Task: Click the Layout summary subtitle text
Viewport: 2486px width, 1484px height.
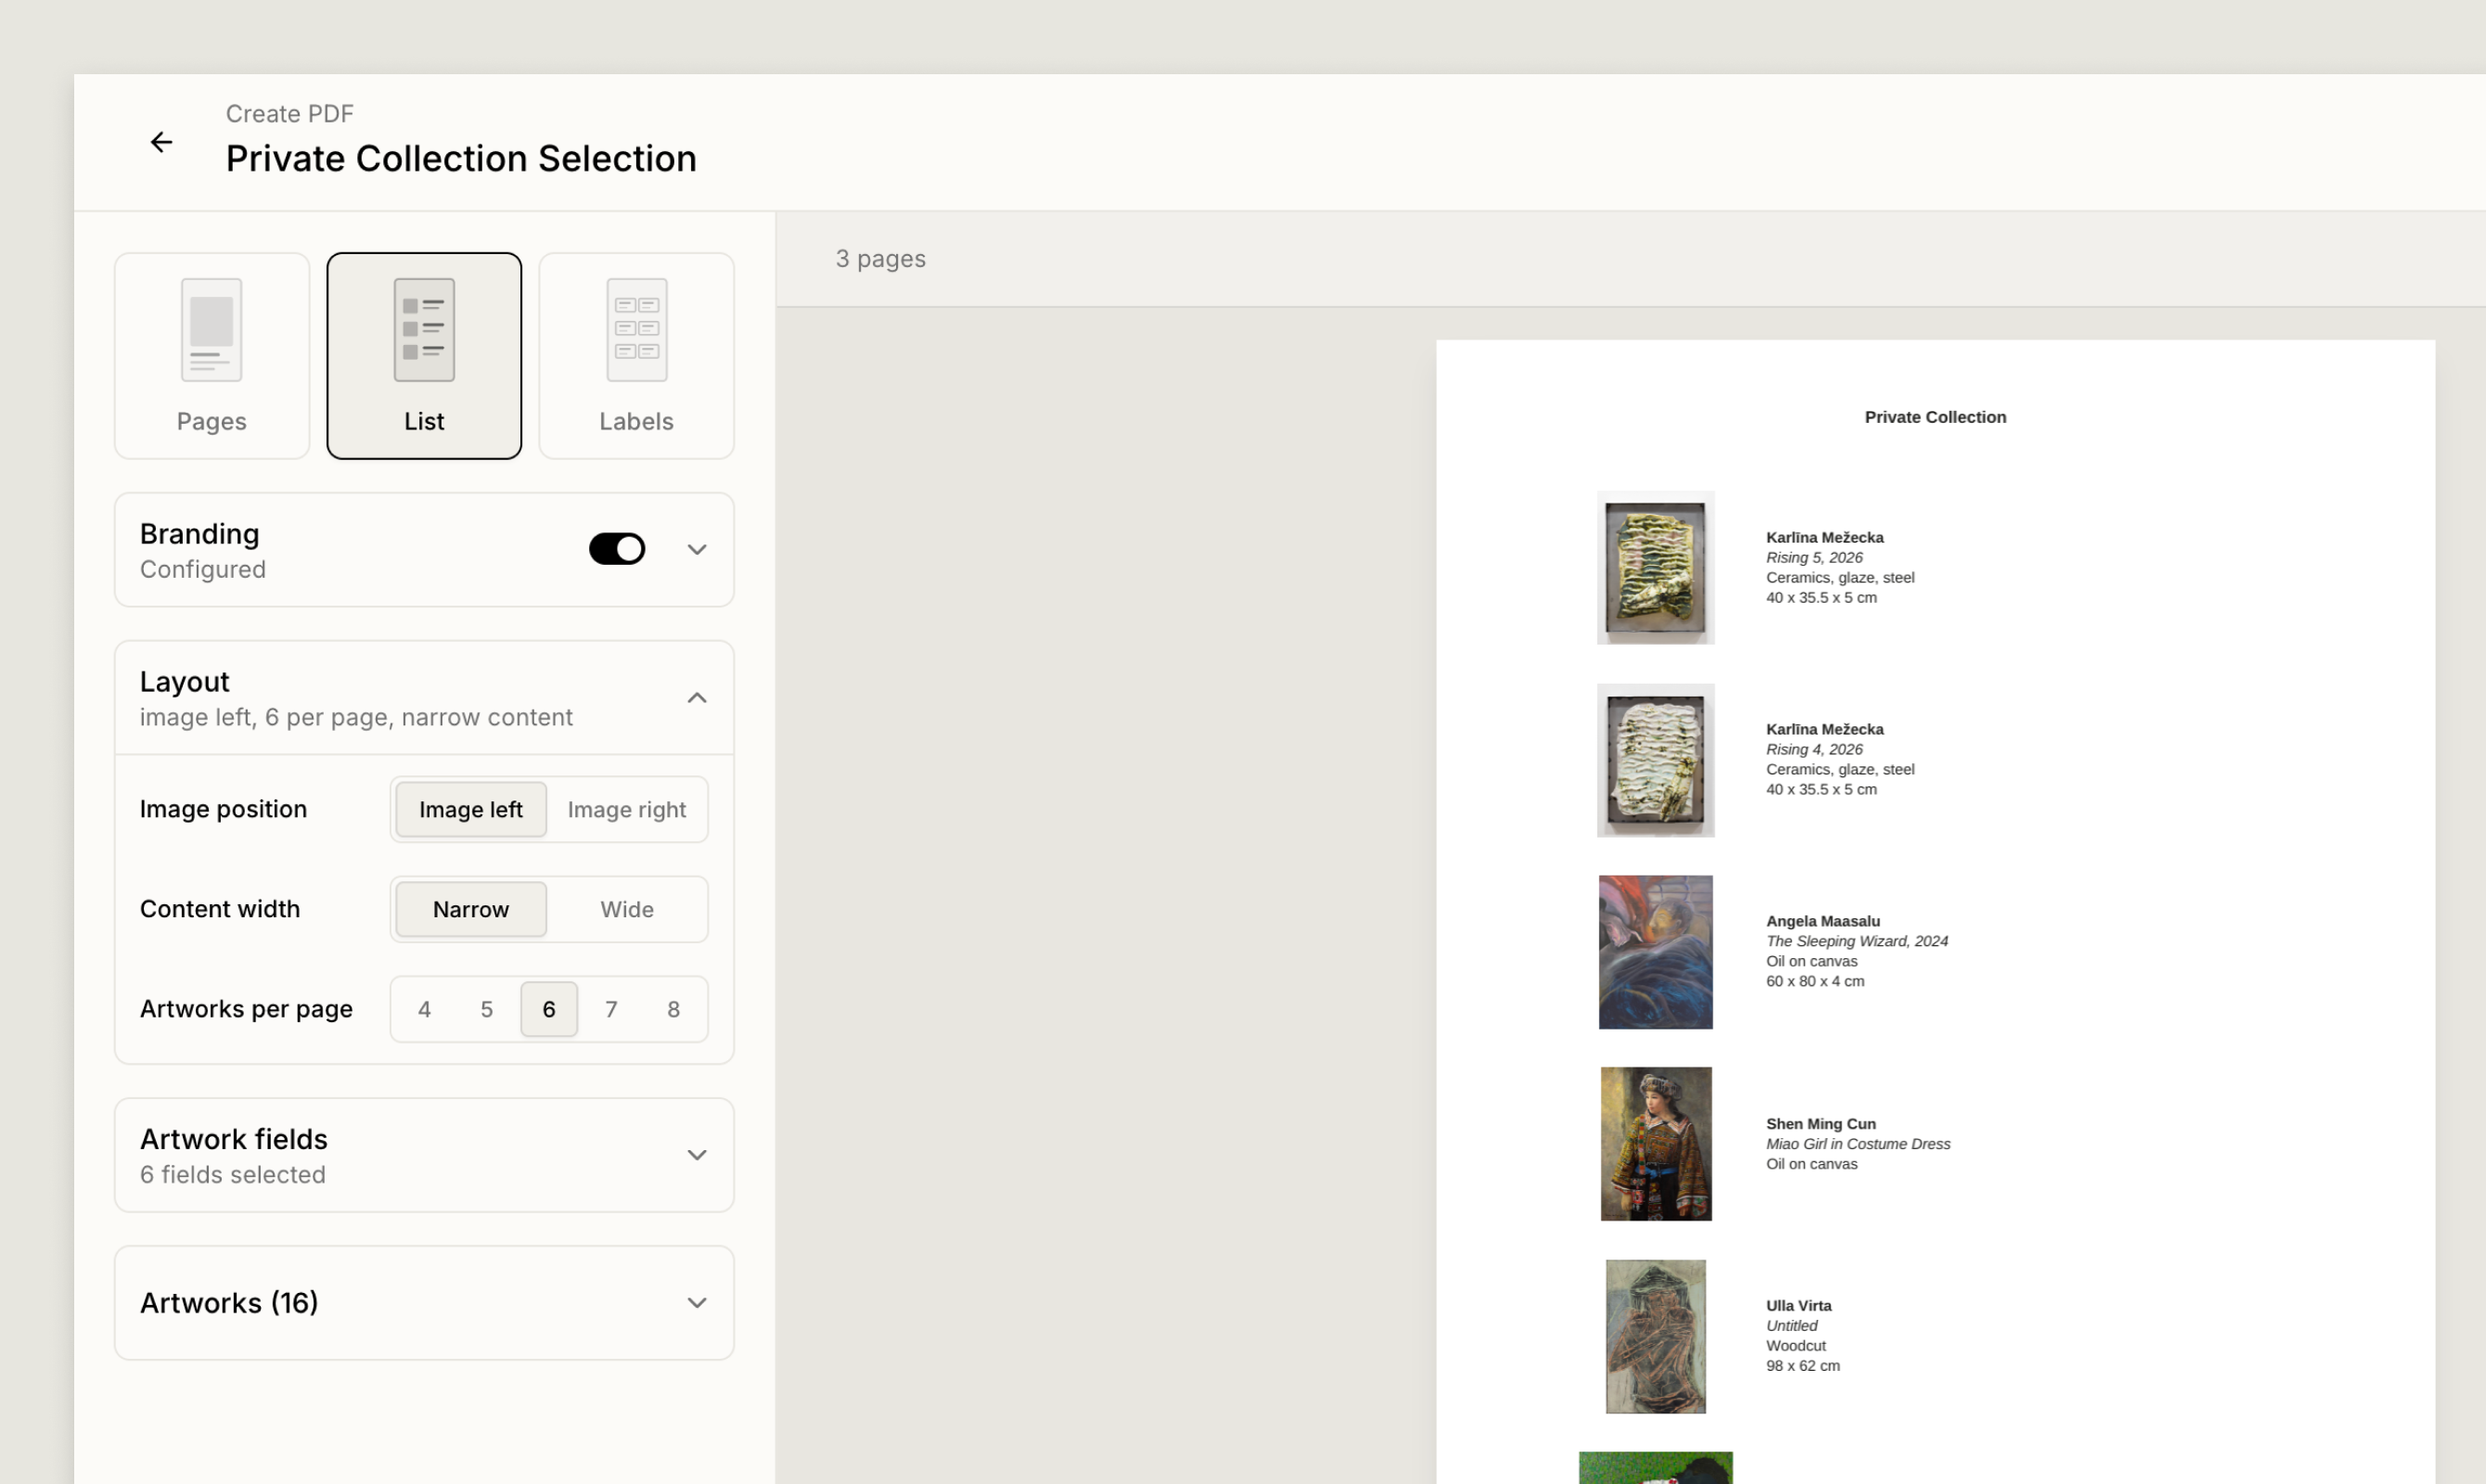Action: [356, 718]
